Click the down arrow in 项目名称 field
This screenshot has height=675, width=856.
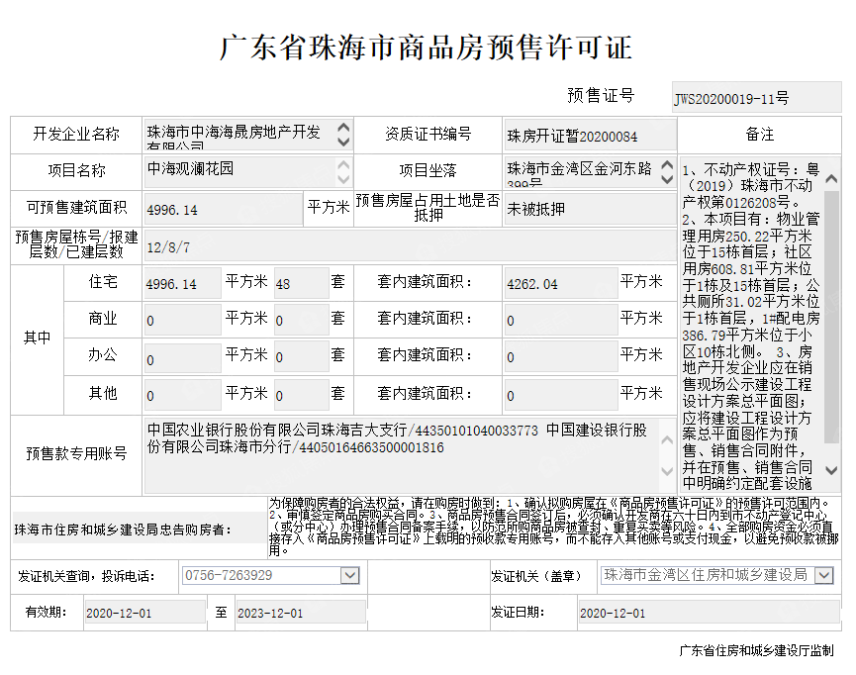click(x=343, y=179)
